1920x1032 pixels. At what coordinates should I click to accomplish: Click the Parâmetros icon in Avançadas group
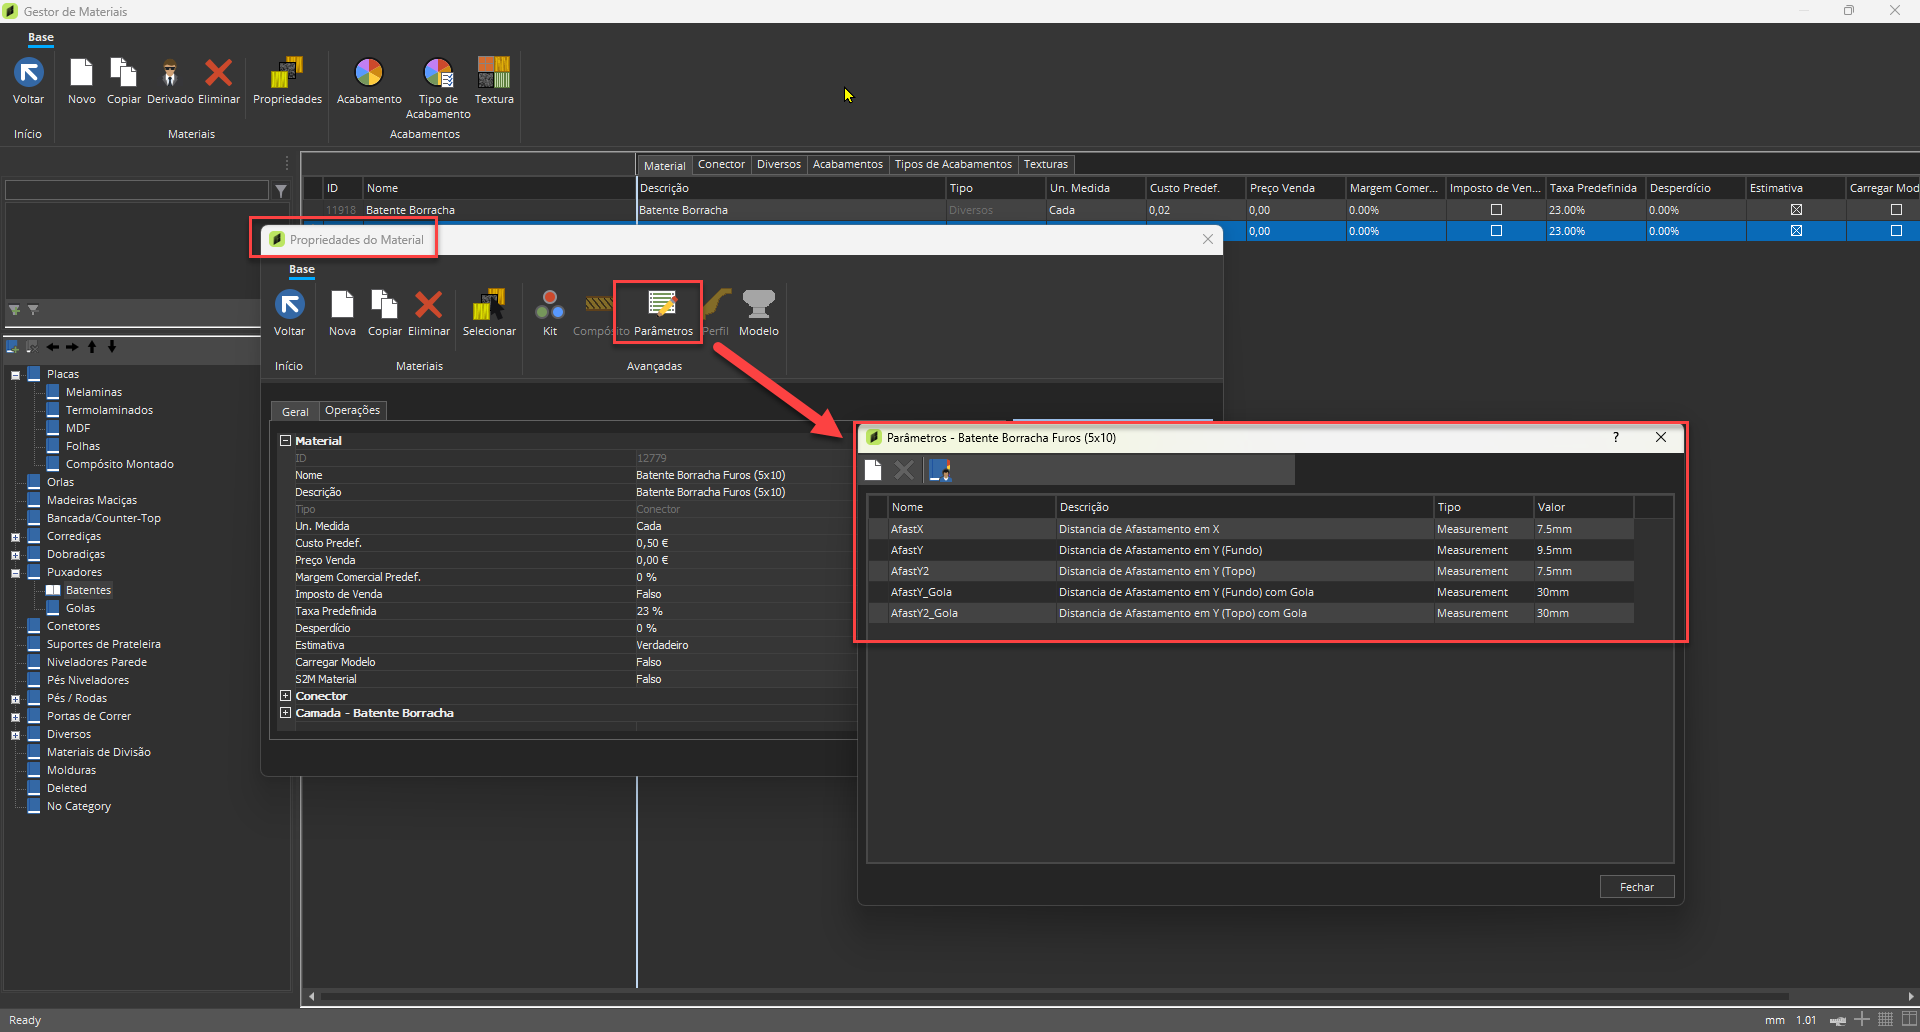662,304
